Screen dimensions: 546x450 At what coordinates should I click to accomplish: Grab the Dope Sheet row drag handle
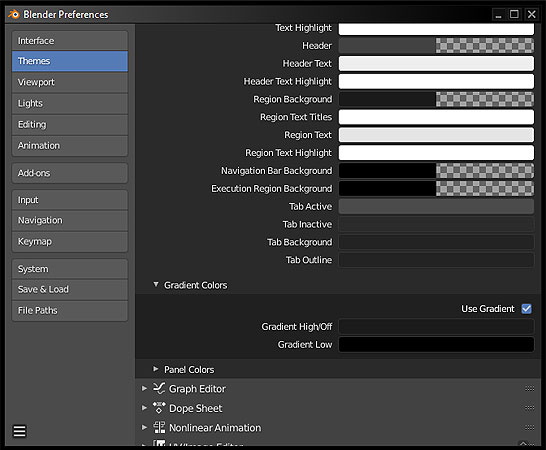tap(529, 408)
